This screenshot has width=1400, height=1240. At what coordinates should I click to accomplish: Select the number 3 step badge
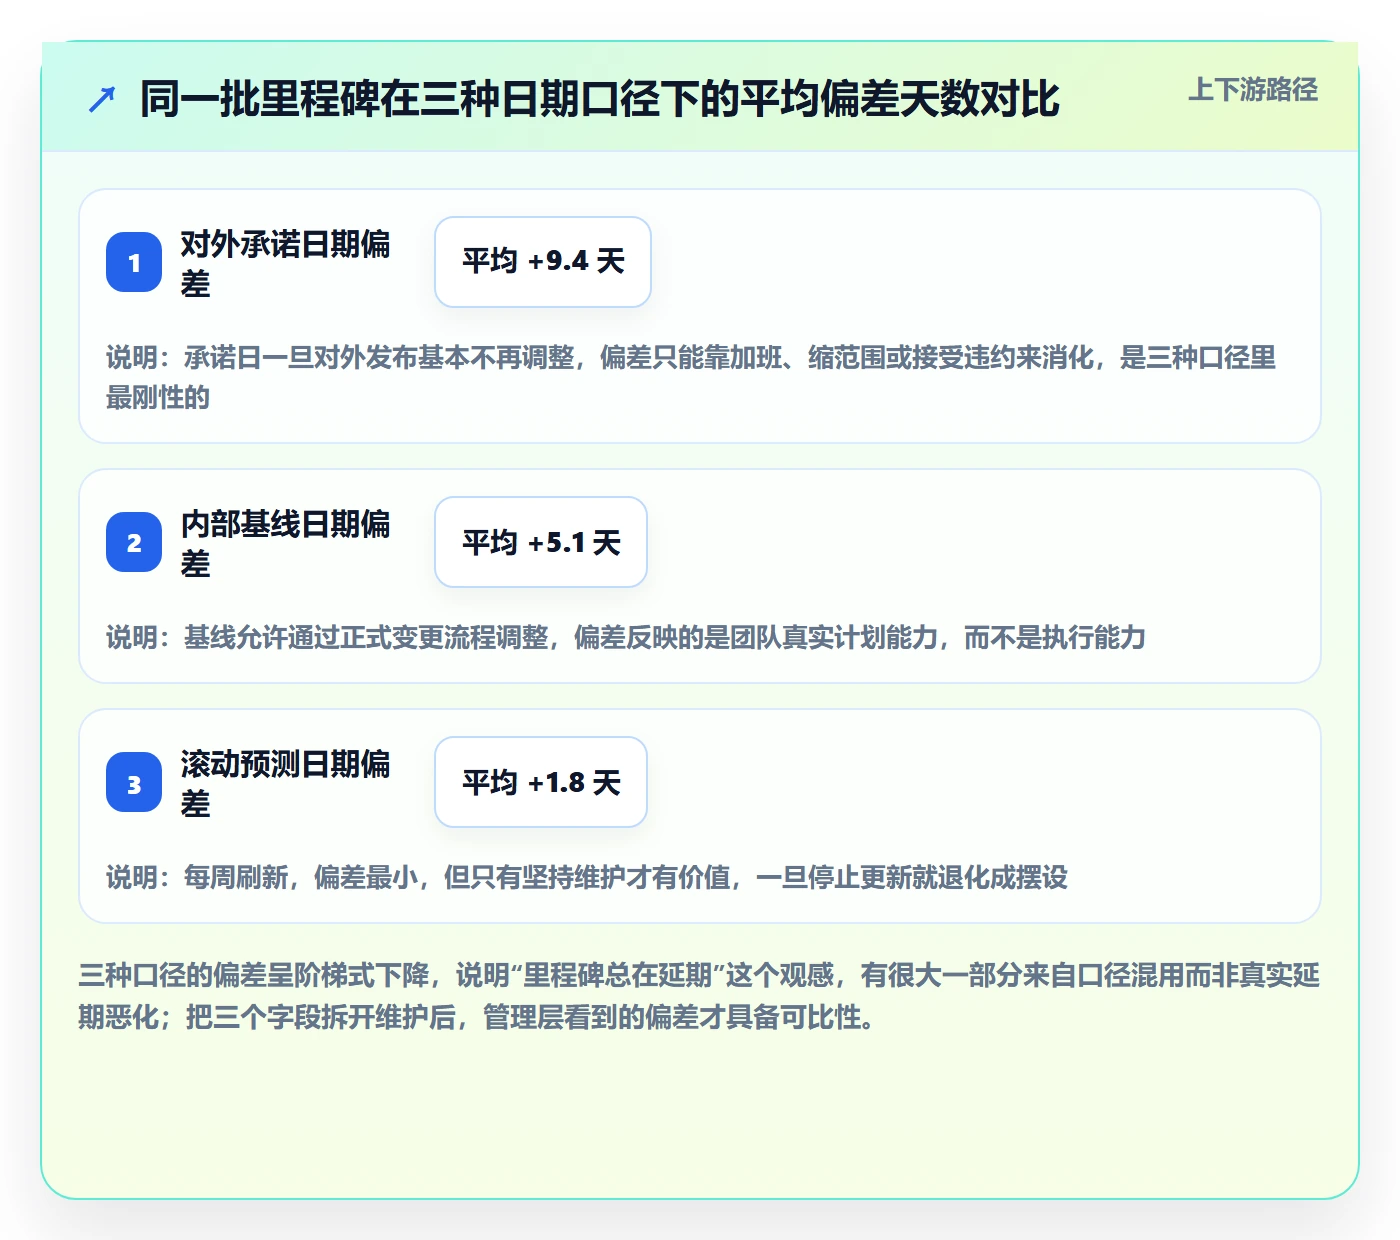point(134,782)
